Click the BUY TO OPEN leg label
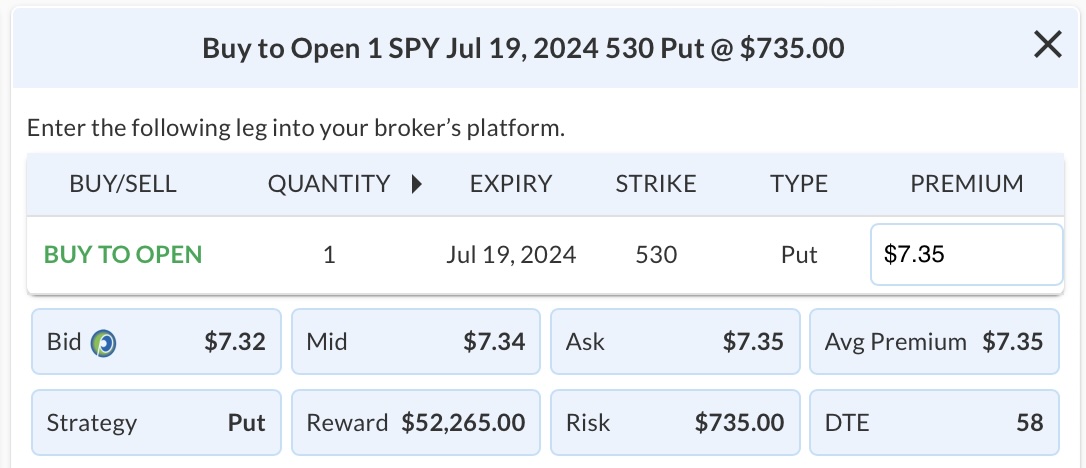The height and width of the screenshot is (468, 1086). click(x=123, y=255)
